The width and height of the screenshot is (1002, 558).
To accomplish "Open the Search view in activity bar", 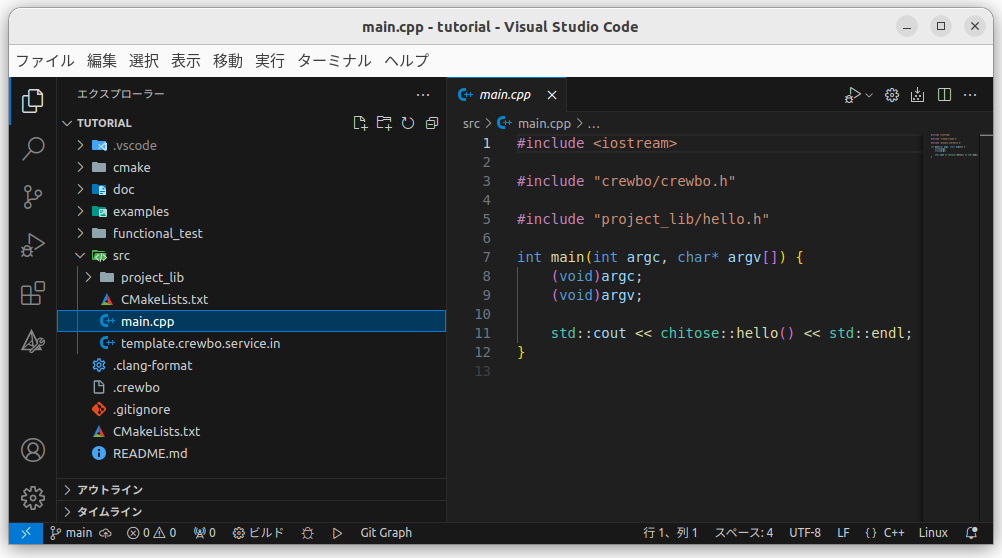I will [33, 149].
